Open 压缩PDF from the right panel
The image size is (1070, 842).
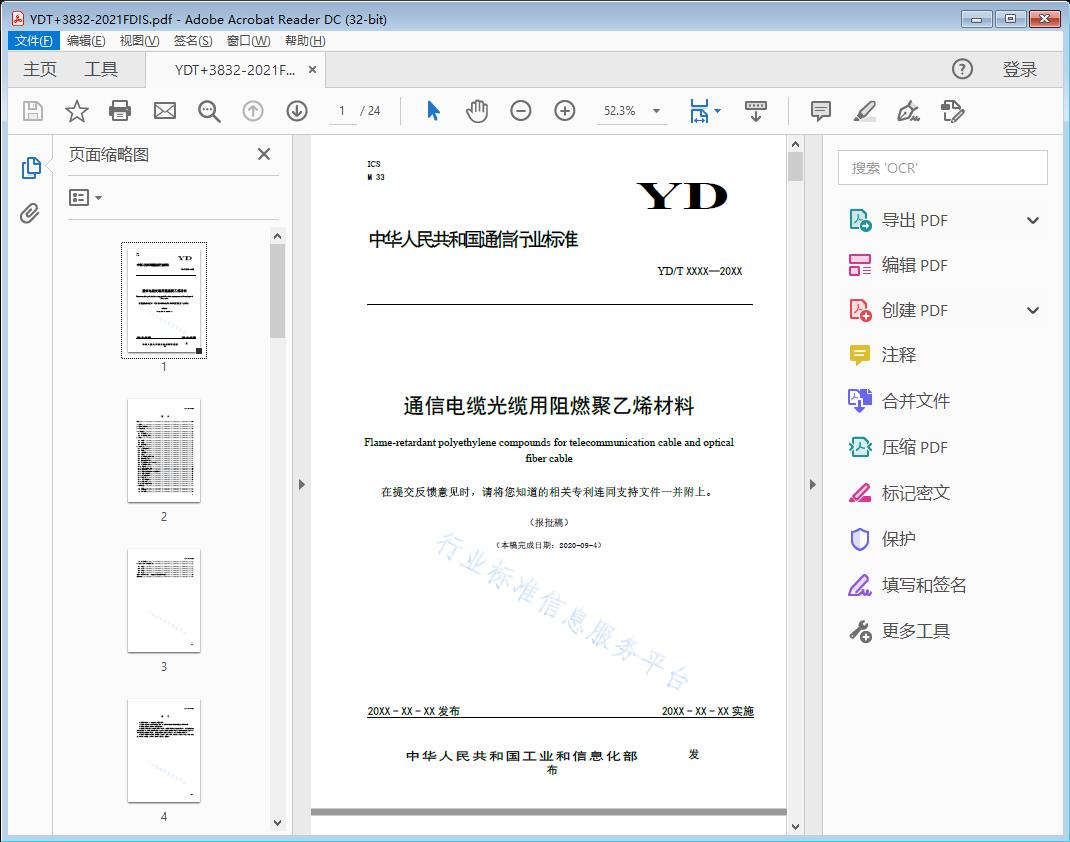[914, 447]
